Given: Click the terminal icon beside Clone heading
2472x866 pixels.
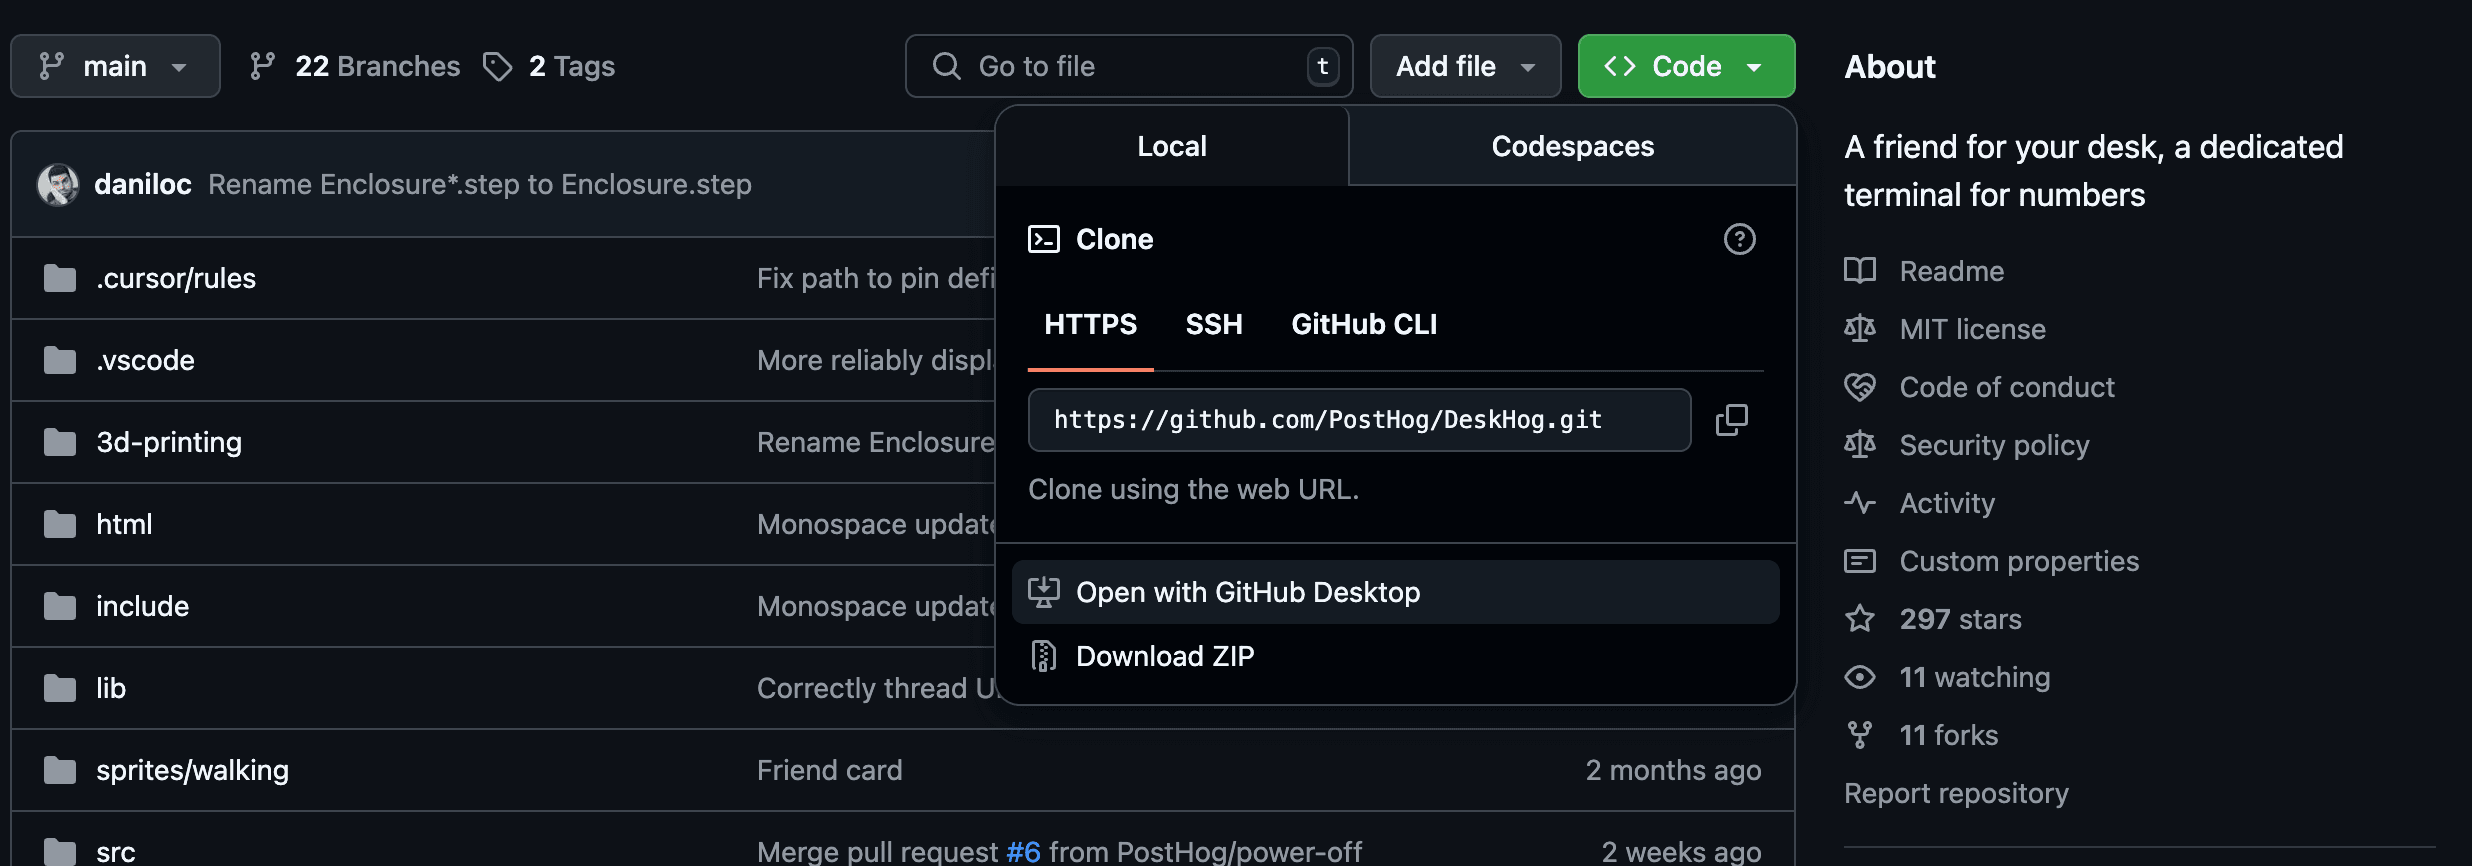Looking at the screenshot, I should [1044, 239].
